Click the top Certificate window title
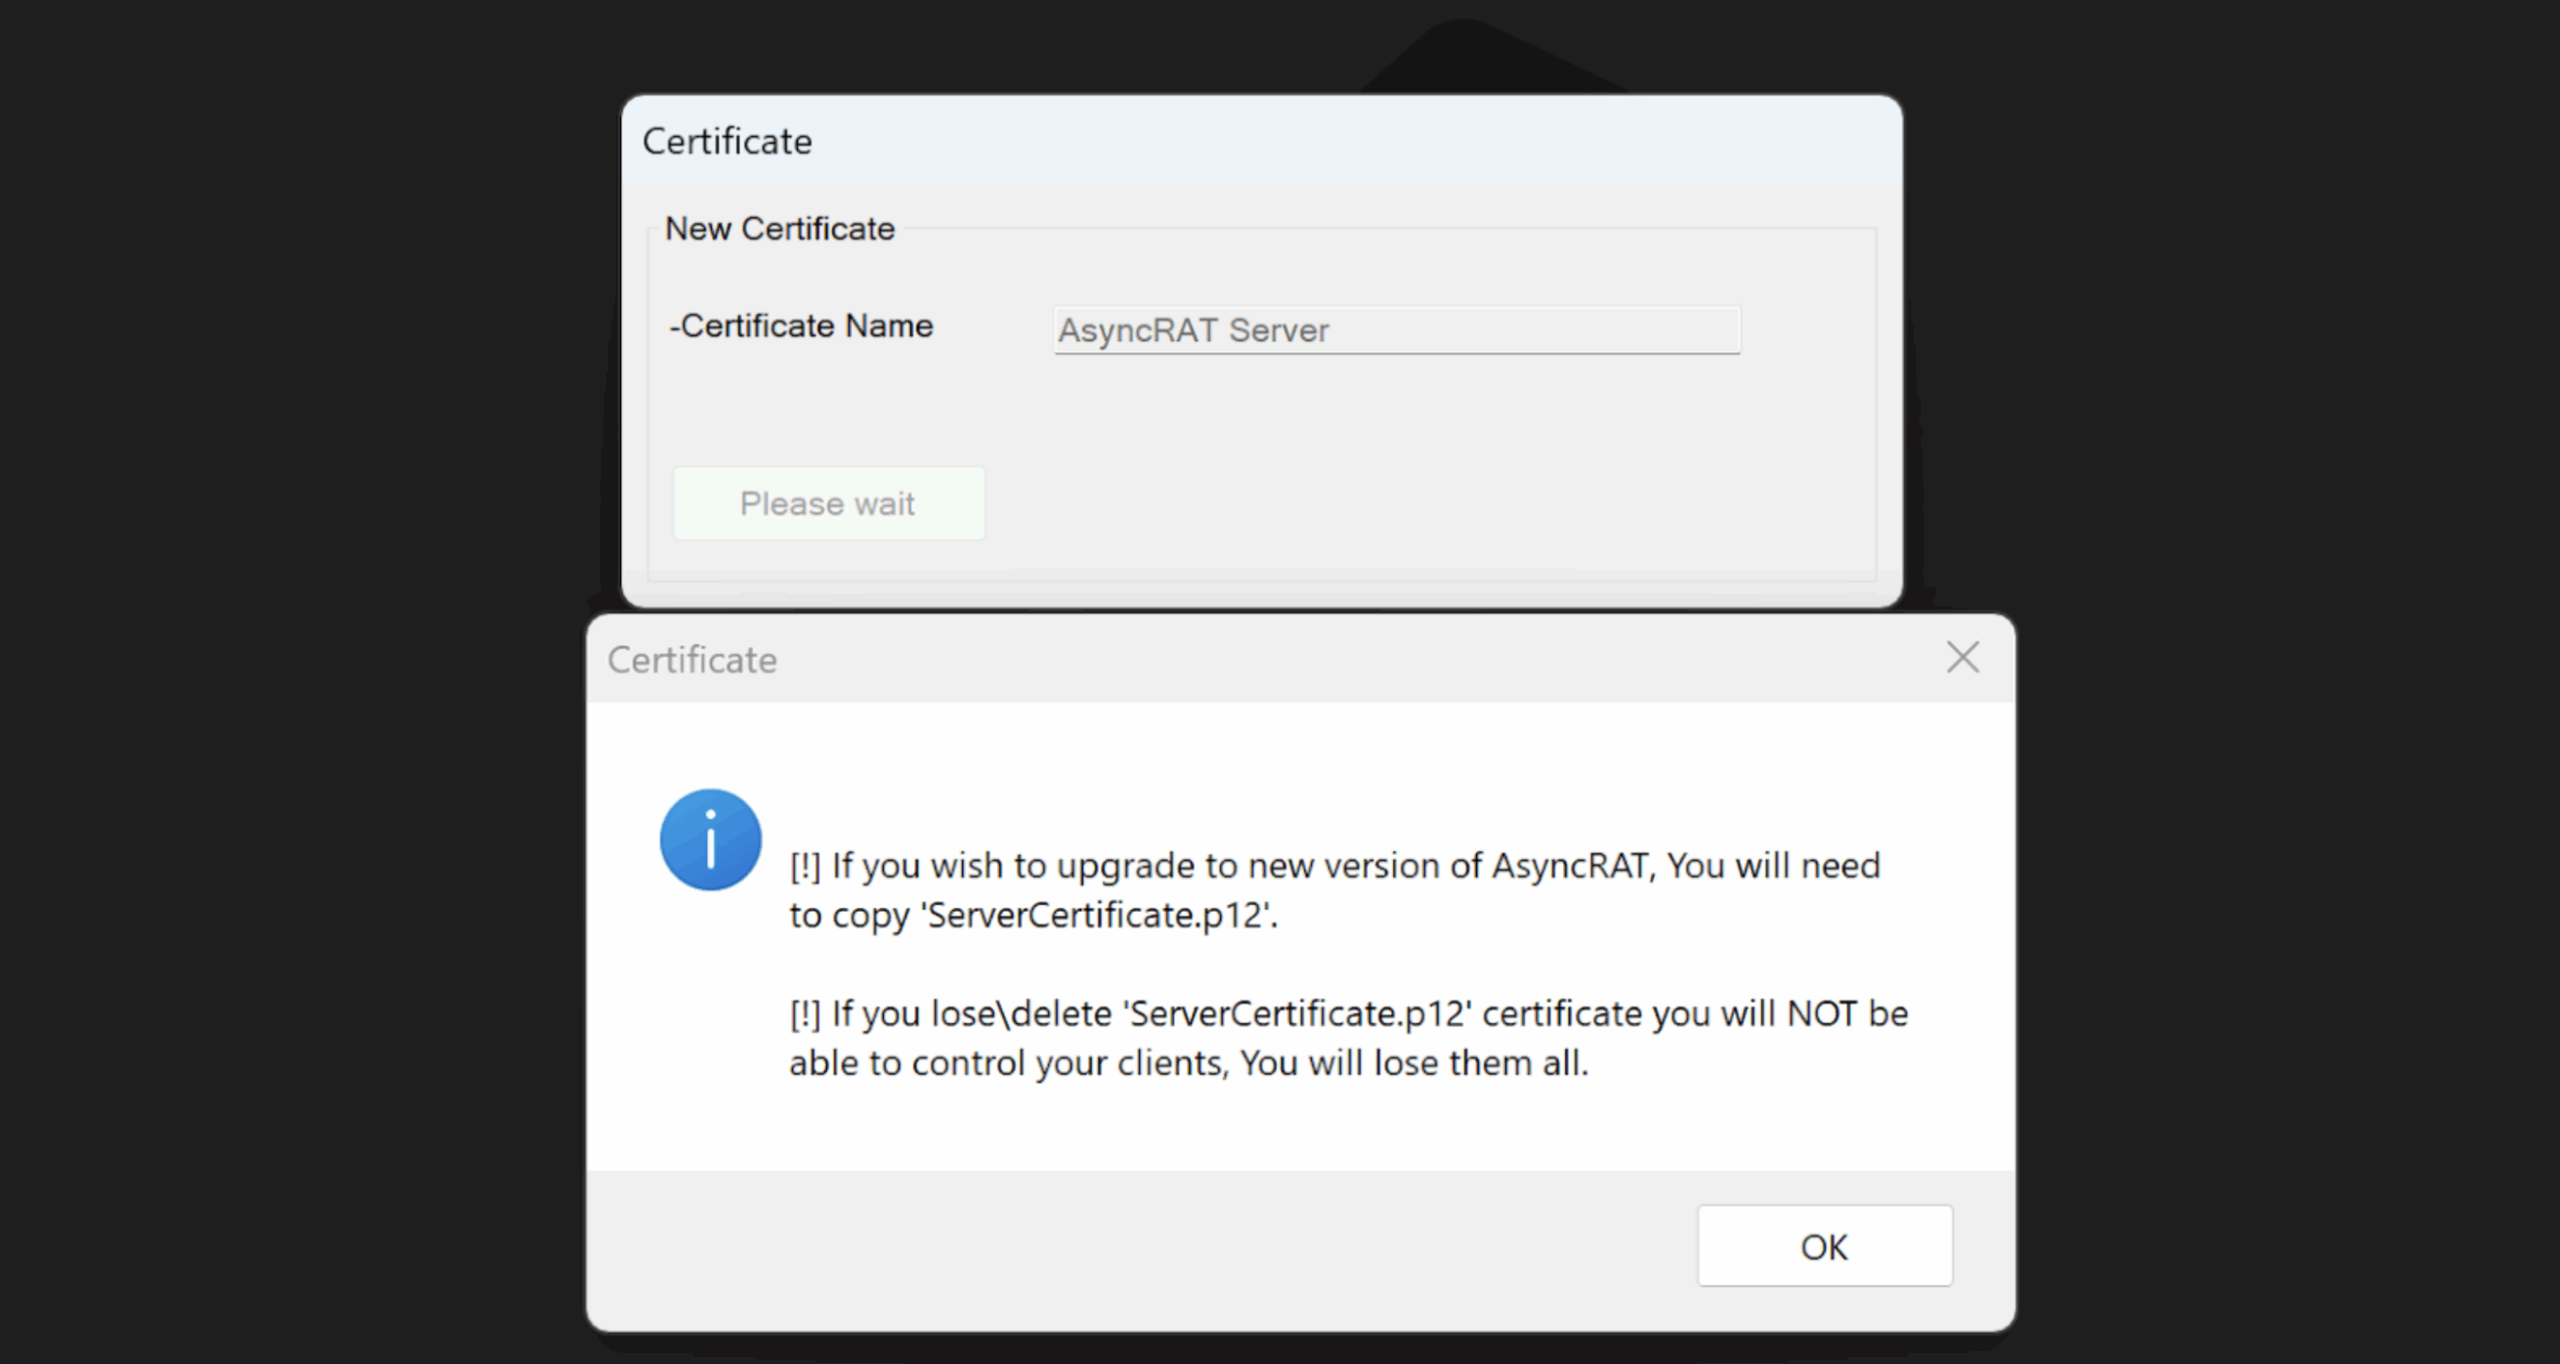 pyautogui.click(x=727, y=140)
